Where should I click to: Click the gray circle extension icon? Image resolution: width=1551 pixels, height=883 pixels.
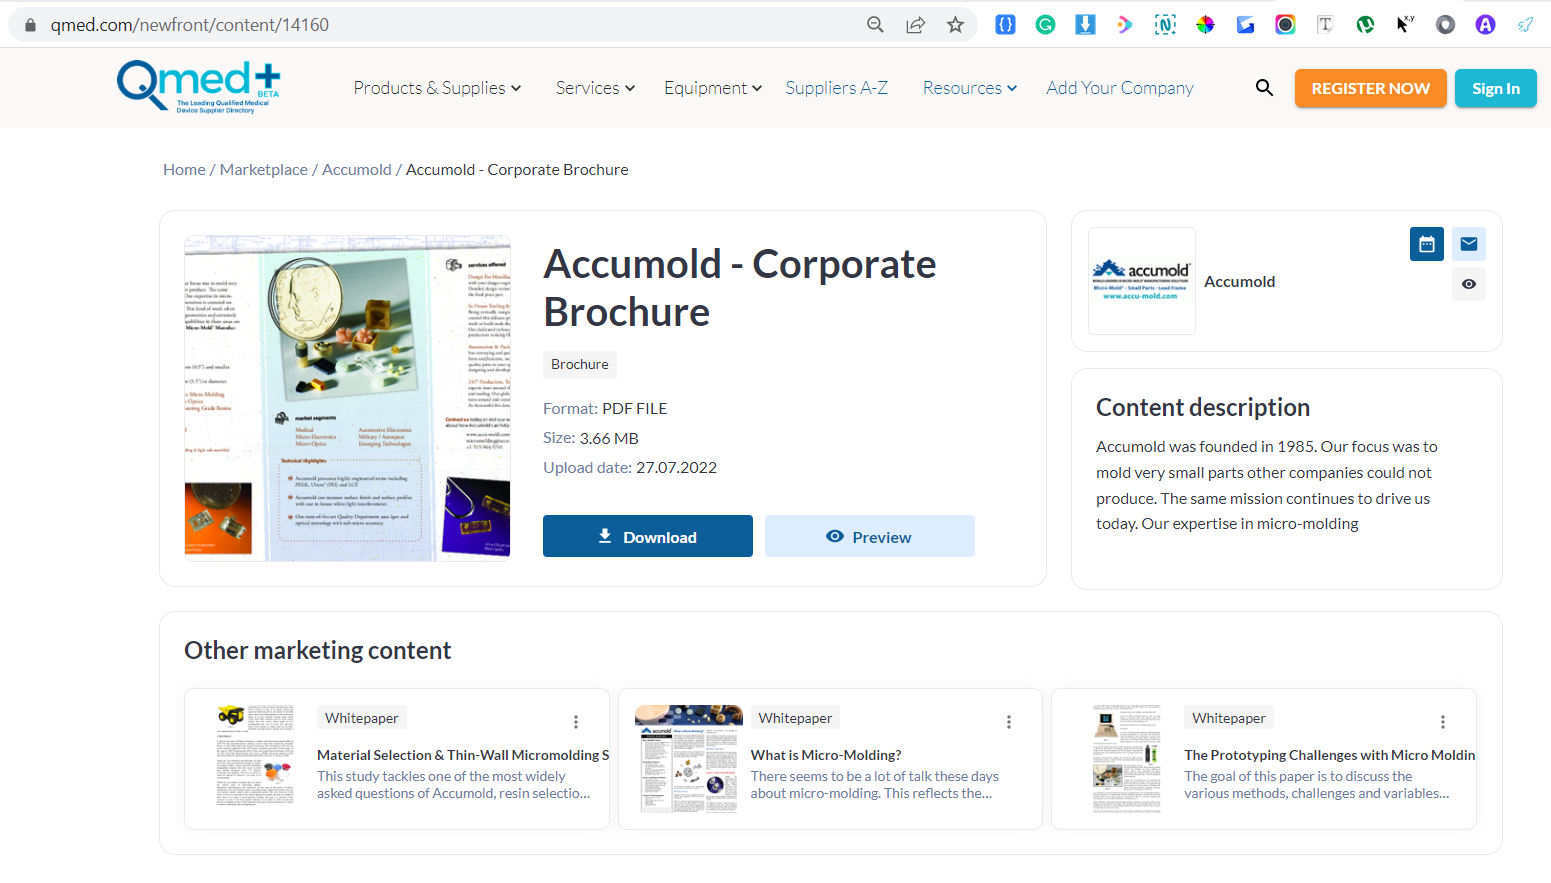1445,25
